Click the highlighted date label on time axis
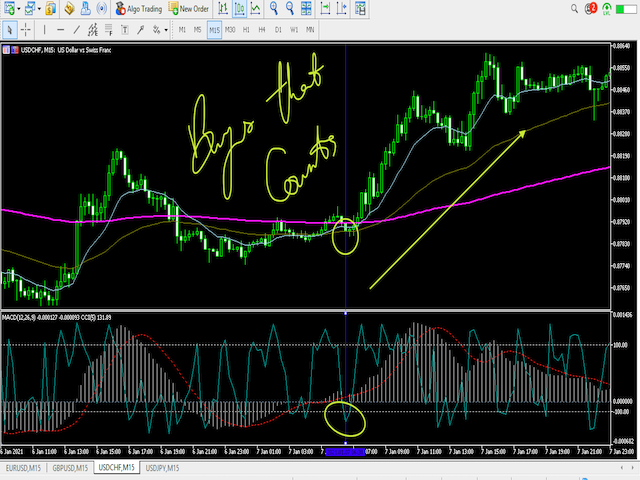Screen dimensions: 640x480 point(345,451)
